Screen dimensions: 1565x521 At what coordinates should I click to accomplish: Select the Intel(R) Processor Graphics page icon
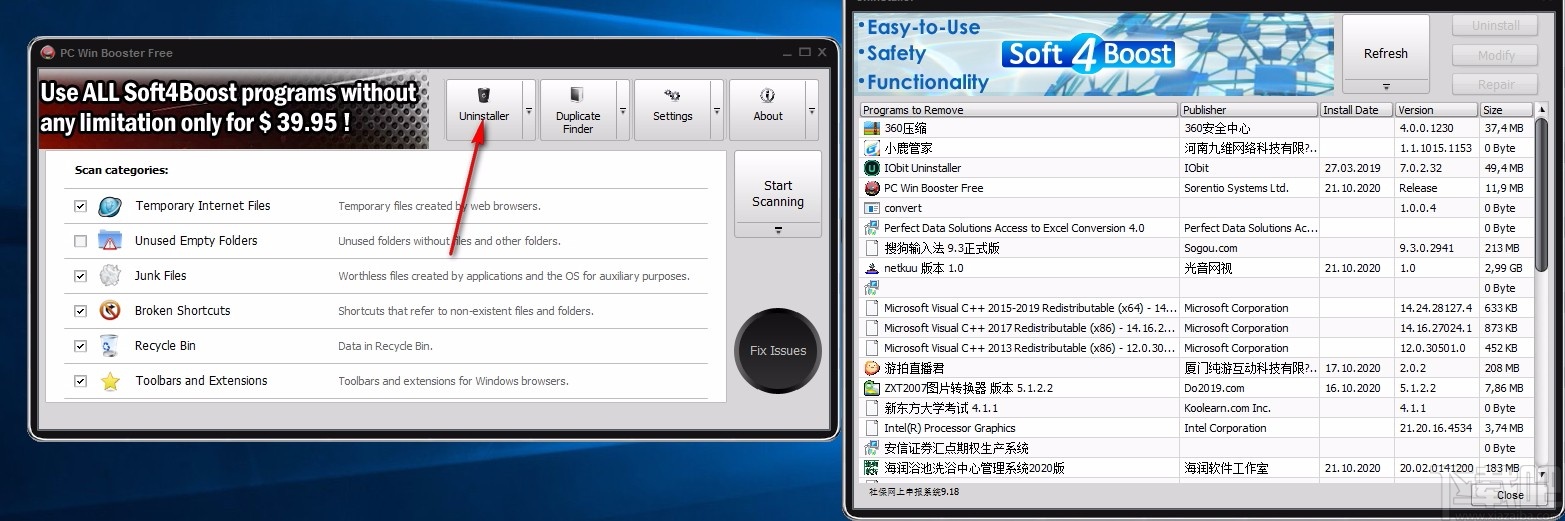871,428
